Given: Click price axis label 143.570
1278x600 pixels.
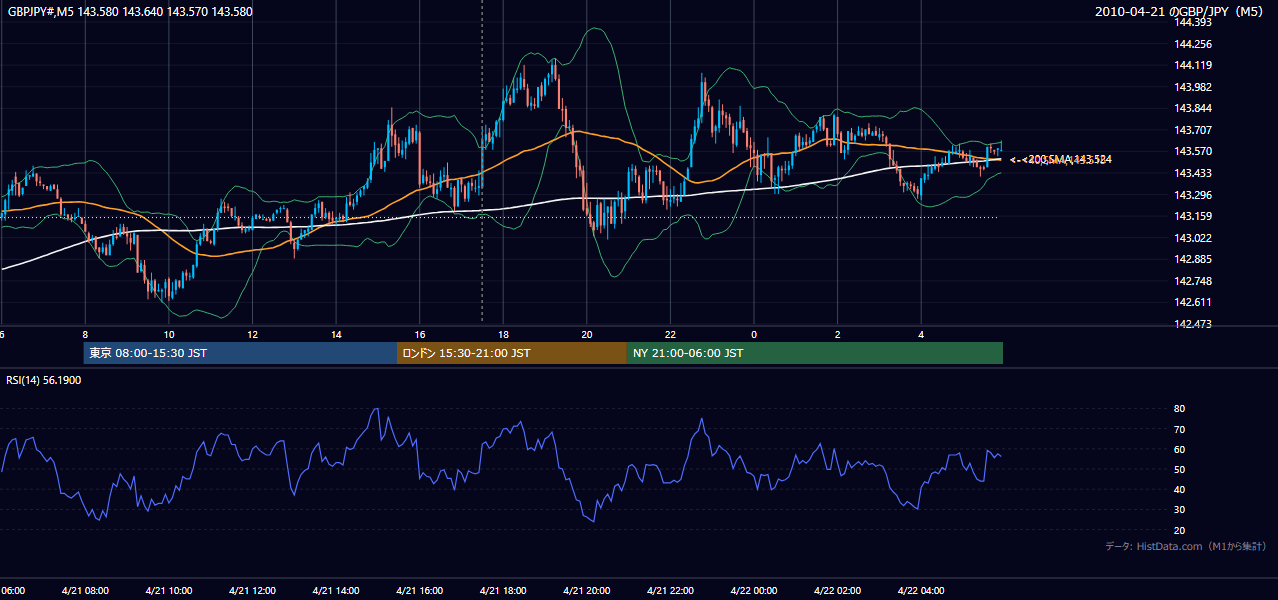Looking at the screenshot, I should pos(1194,151).
